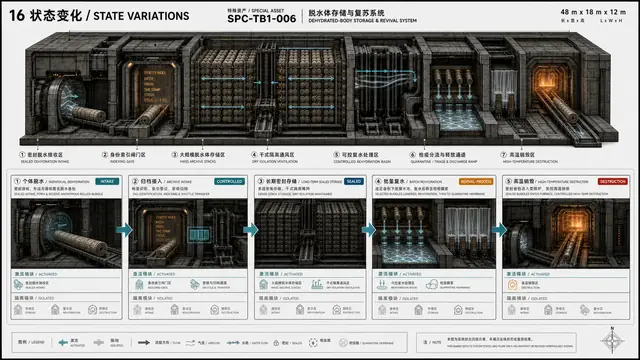The width and height of the screenshot is (640, 360).
Task: Click the 'Controlled Rehydration Basin' zone label
Action: [362, 158]
